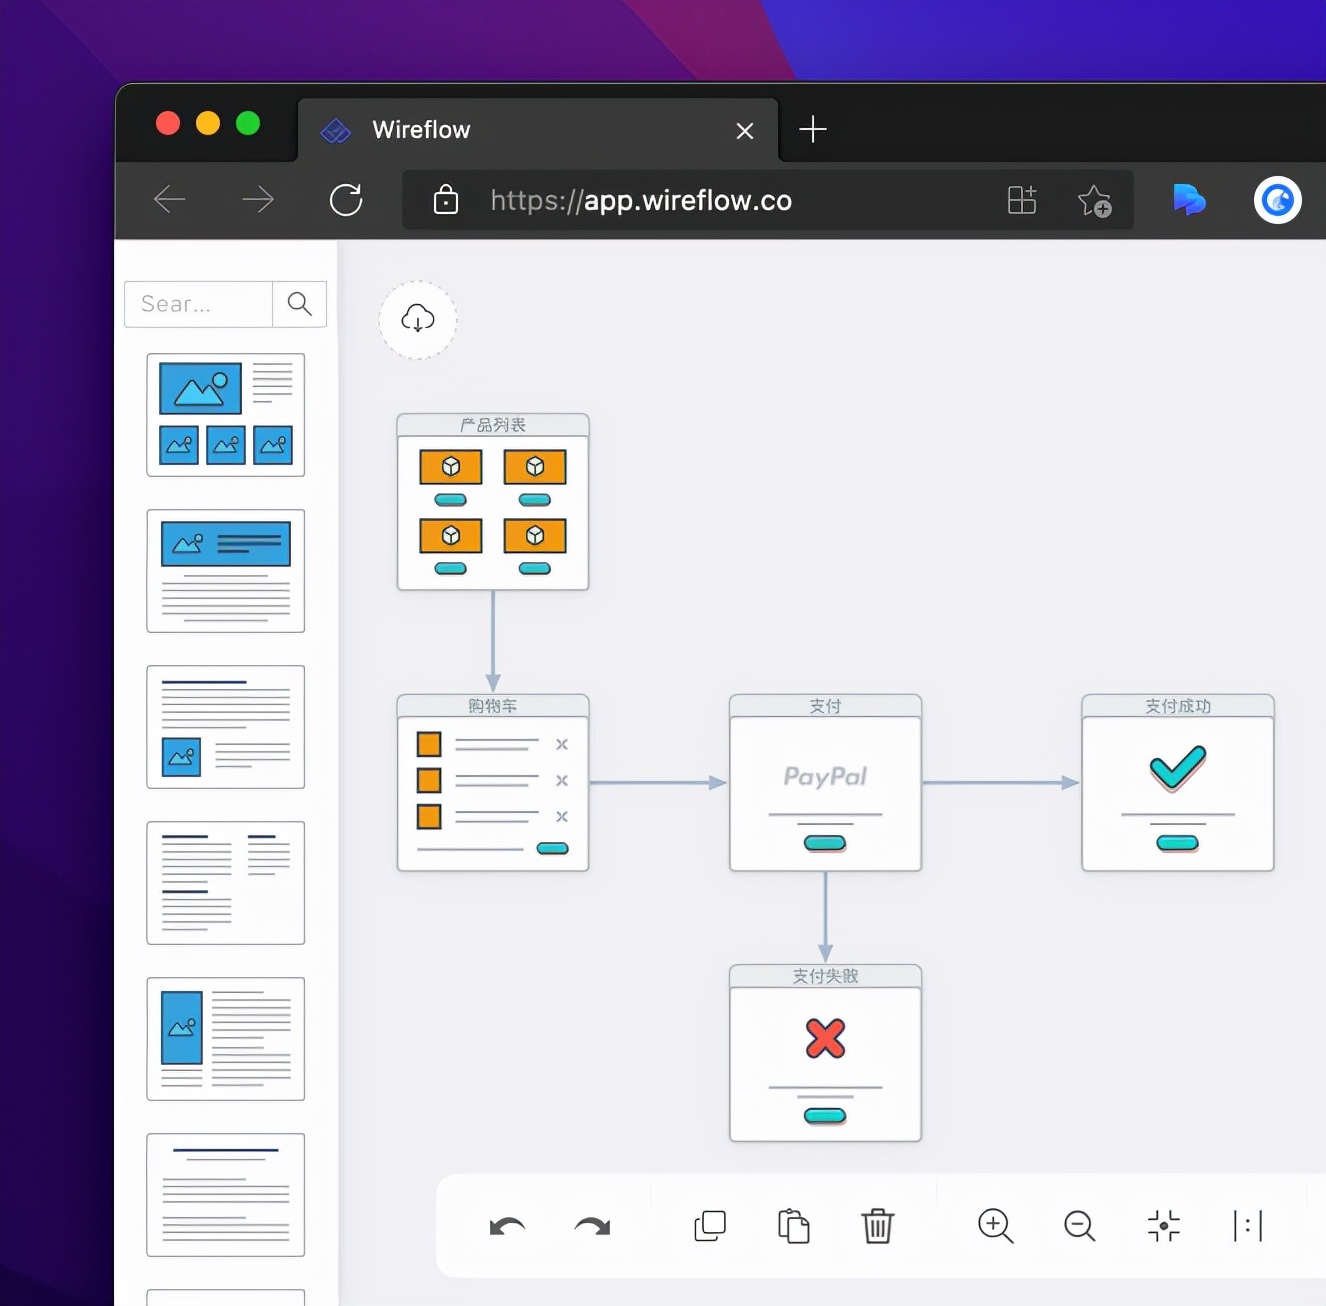Viewport: 1326px width, 1306px height.
Task: Reload the page with refresh icon
Action: (346, 200)
